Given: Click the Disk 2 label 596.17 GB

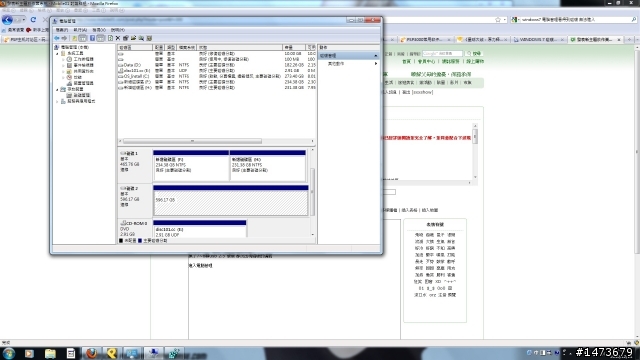Looking at the screenshot, I should point(134,200).
